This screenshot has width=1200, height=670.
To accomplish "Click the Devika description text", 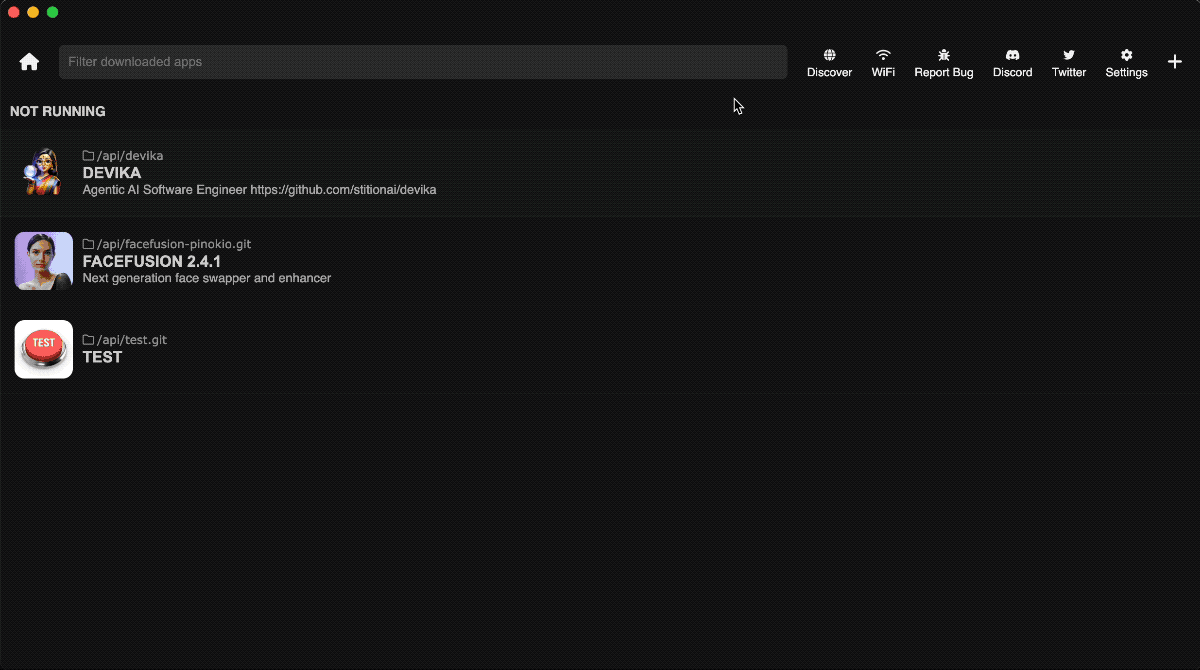I will click(259, 190).
